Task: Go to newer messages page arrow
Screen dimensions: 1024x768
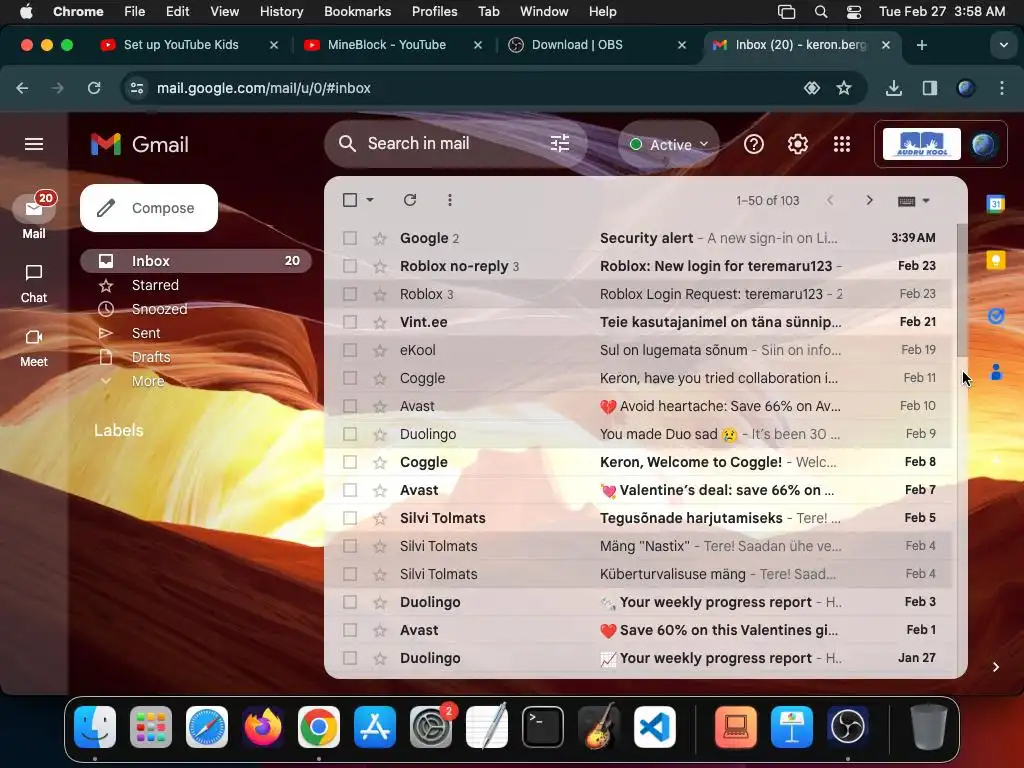Action: pos(830,200)
